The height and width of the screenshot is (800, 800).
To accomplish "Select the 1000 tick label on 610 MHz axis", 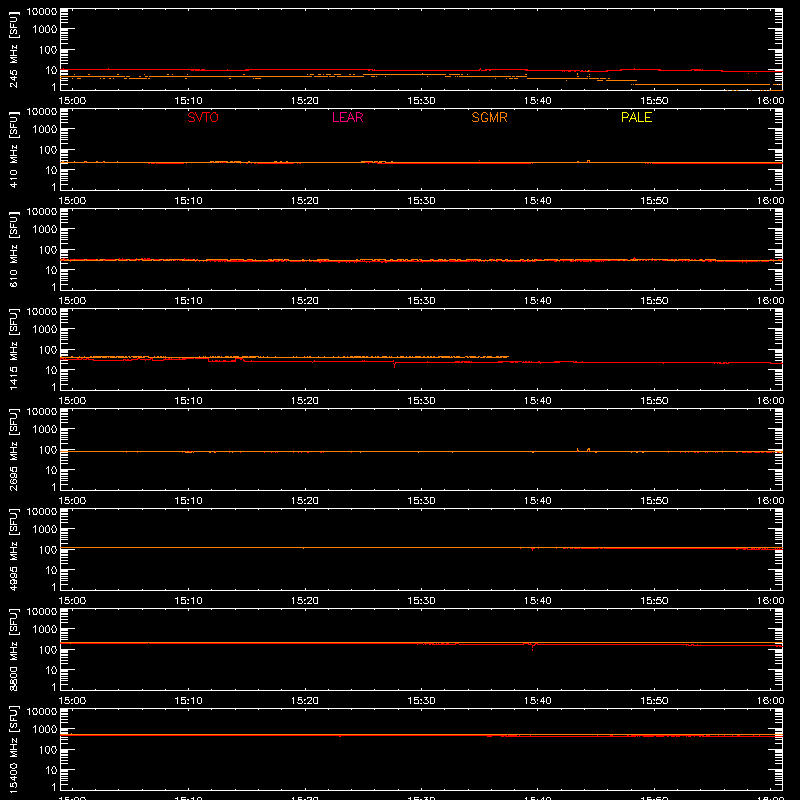I will point(45,230).
